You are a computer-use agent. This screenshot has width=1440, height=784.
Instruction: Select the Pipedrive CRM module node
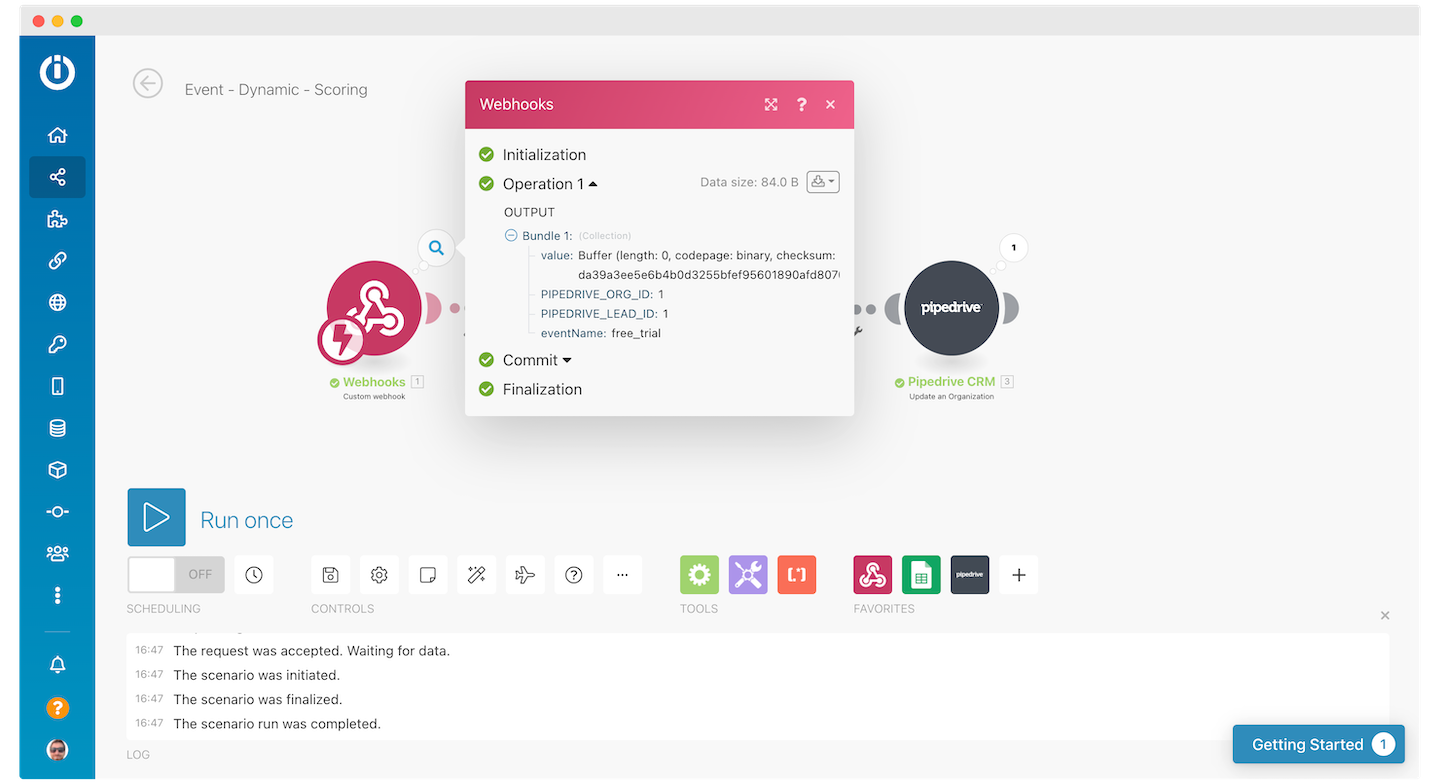[951, 309]
